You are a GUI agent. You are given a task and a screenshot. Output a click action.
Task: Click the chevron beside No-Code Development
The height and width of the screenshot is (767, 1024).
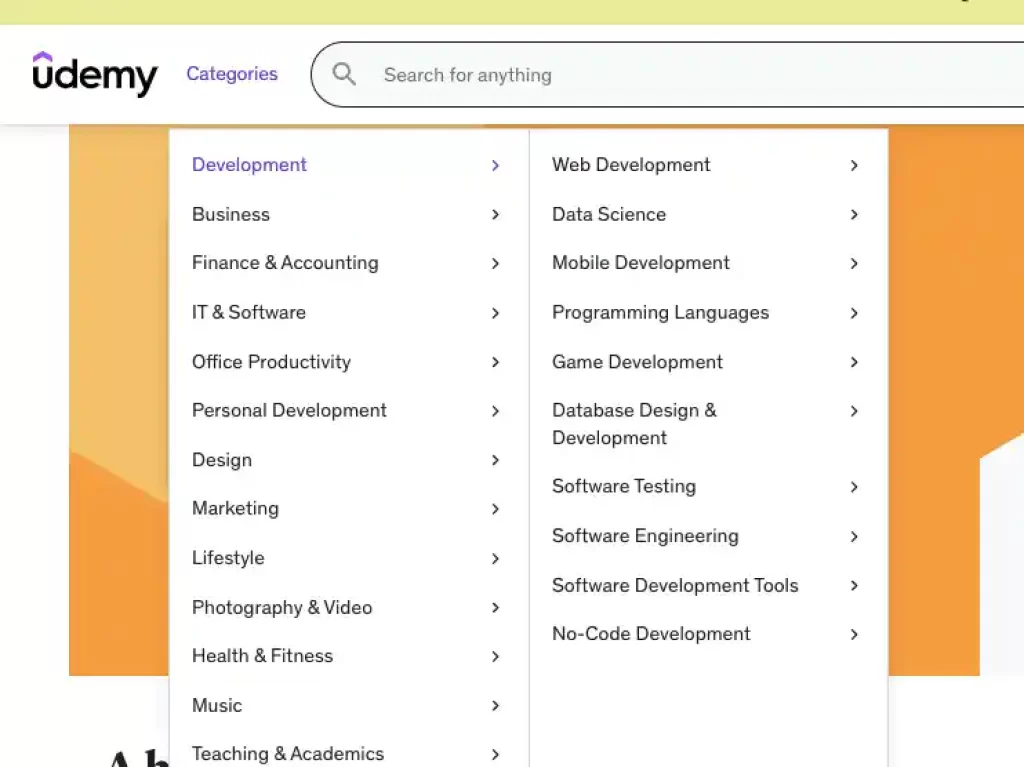pos(855,634)
